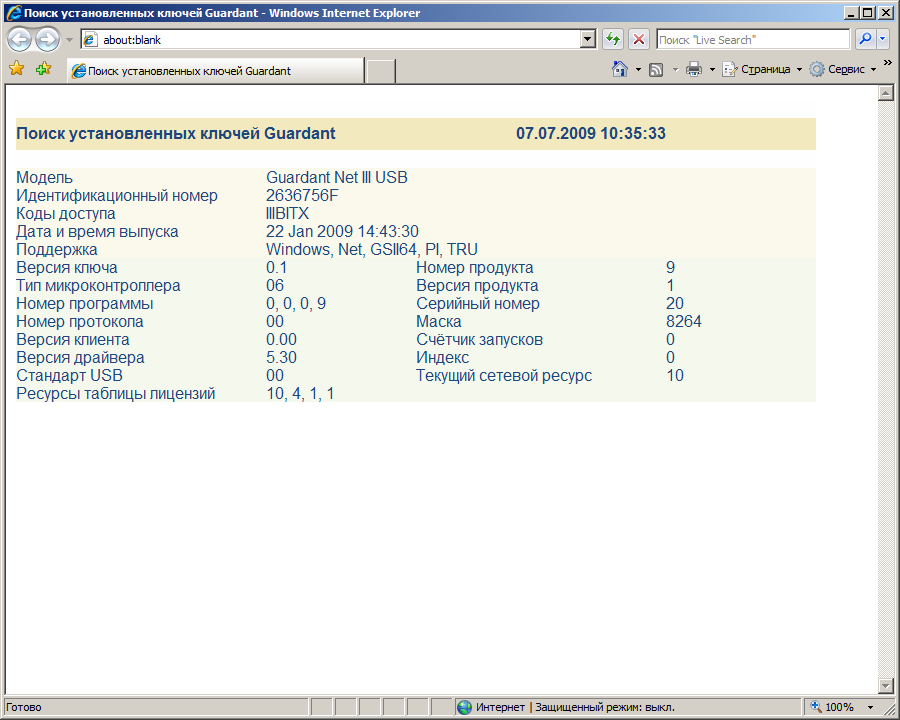Expand the address bar history dropdown

tap(588, 39)
